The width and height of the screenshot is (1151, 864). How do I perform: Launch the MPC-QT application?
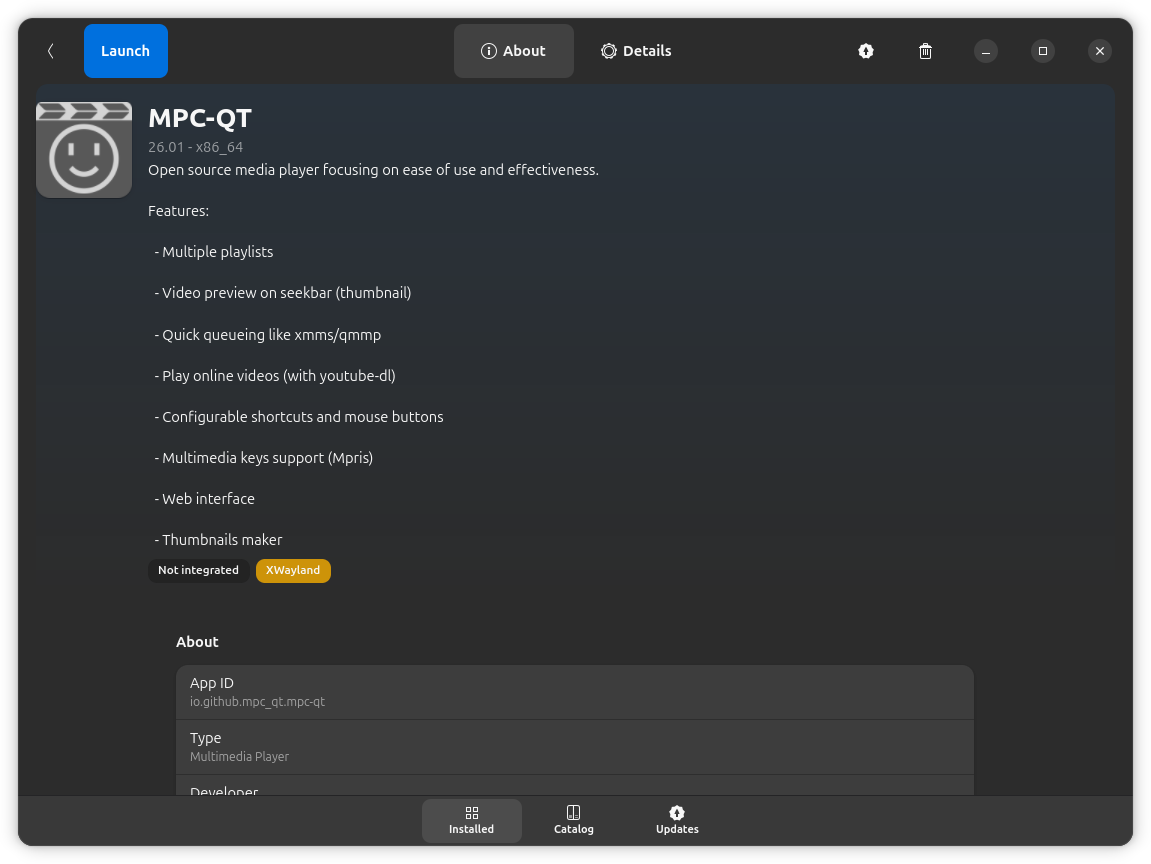pos(125,51)
